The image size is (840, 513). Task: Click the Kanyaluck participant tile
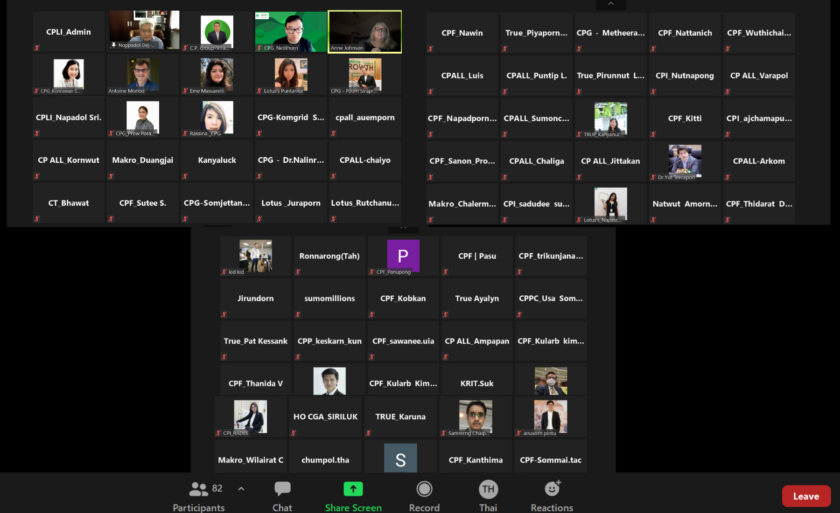(217, 160)
